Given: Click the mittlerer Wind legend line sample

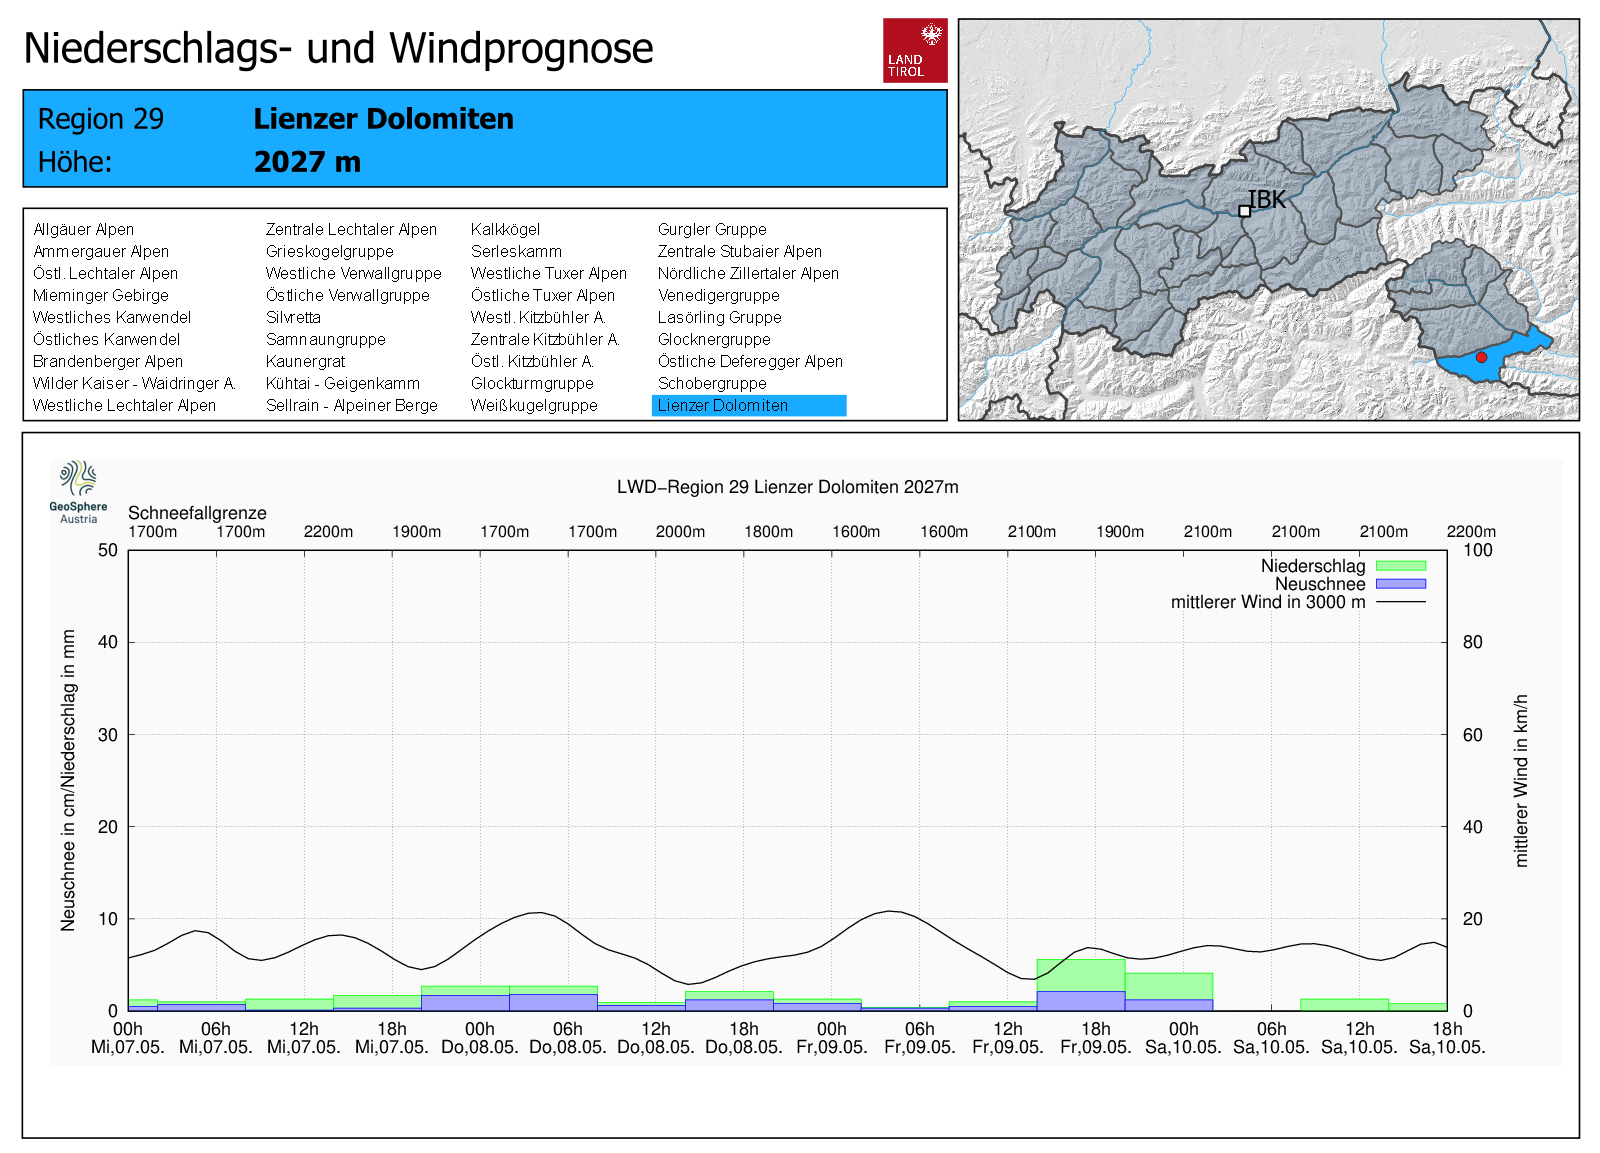Looking at the screenshot, I should (1400, 602).
